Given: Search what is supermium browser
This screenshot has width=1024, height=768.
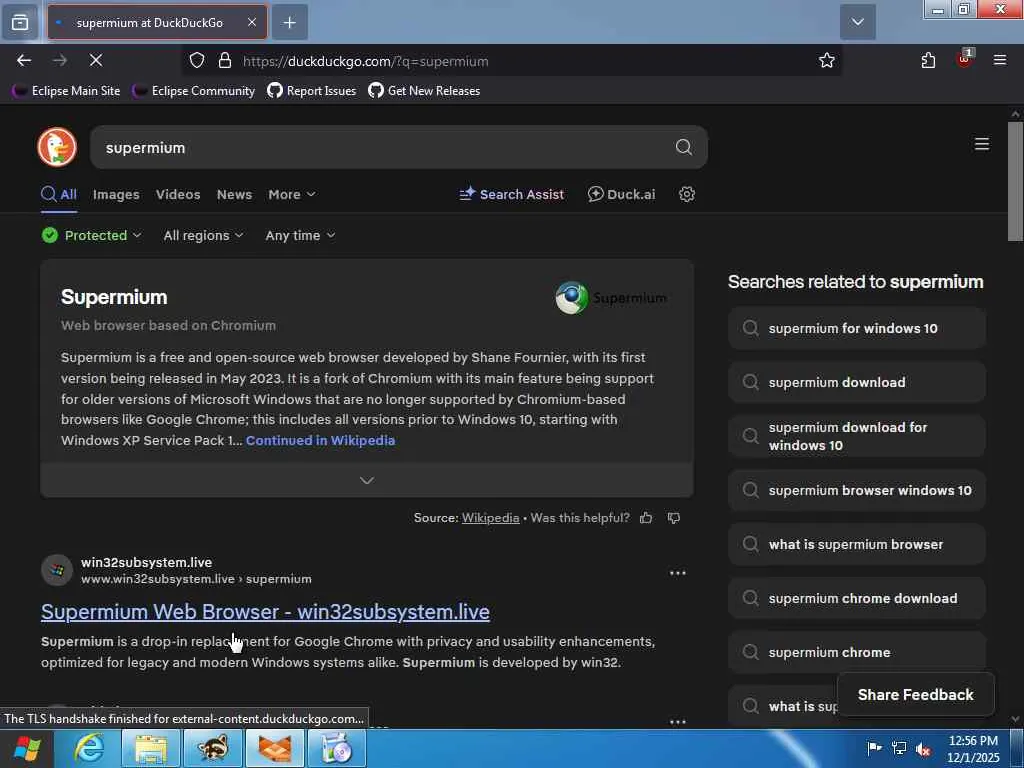Looking at the screenshot, I should (856, 545).
